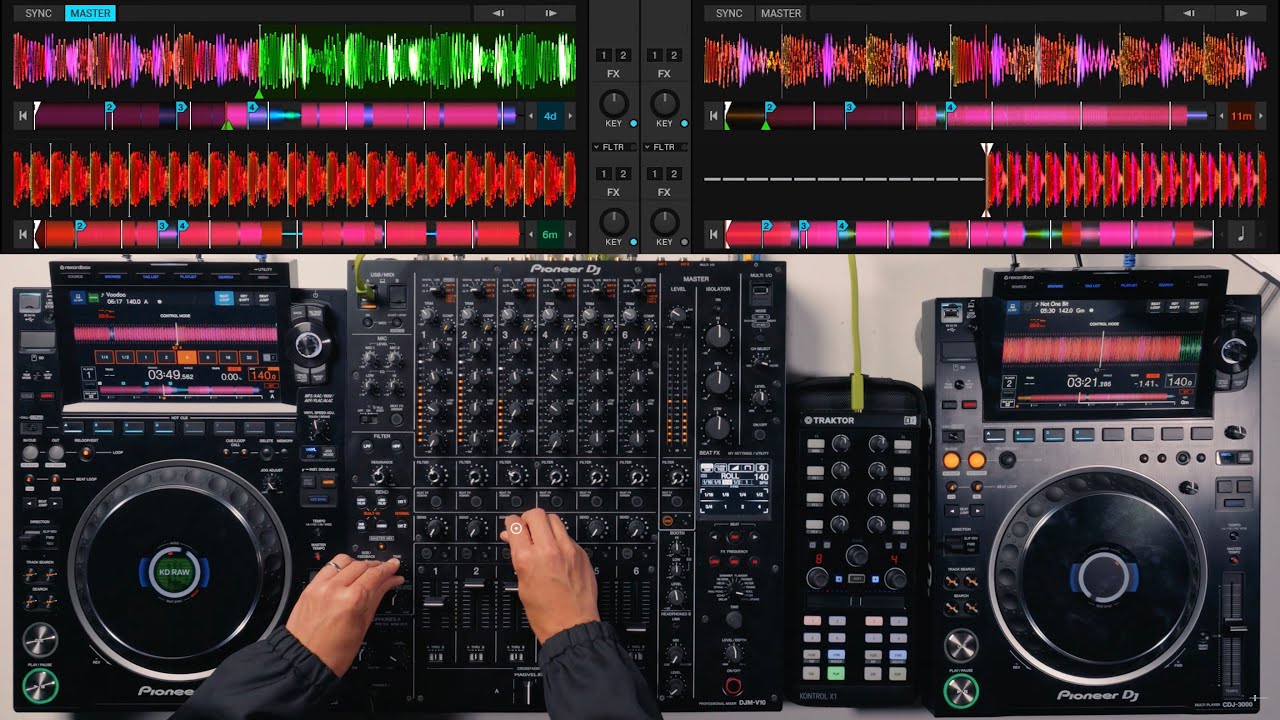
Task: Assign FX unit 1 on the upper left mixer channel
Action: pos(604,55)
